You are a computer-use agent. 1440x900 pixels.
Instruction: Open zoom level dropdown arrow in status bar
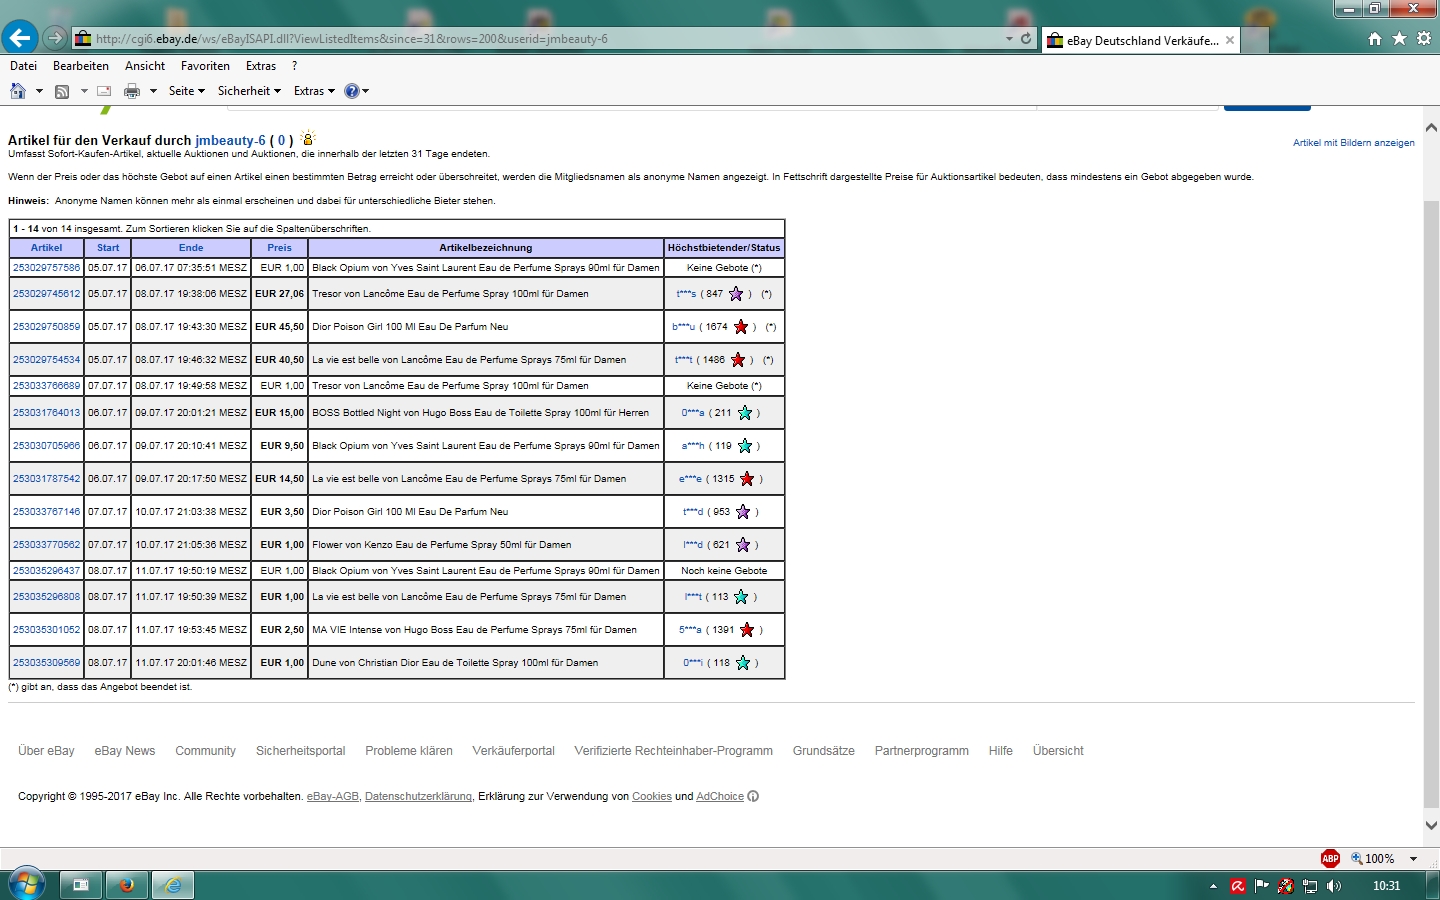pyautogui.click(x=1413, y=859)
